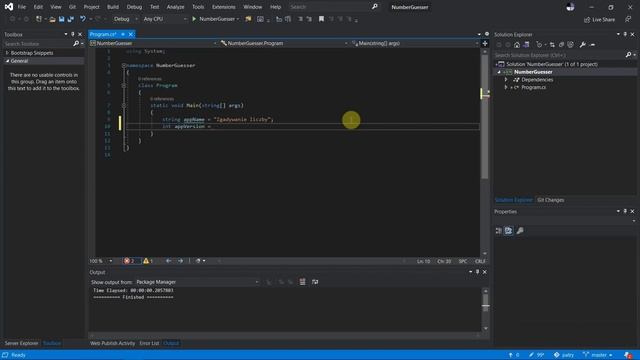640x360 pixels.
Task: Close the Program.cs tab
Action: [x=131, y=34]
